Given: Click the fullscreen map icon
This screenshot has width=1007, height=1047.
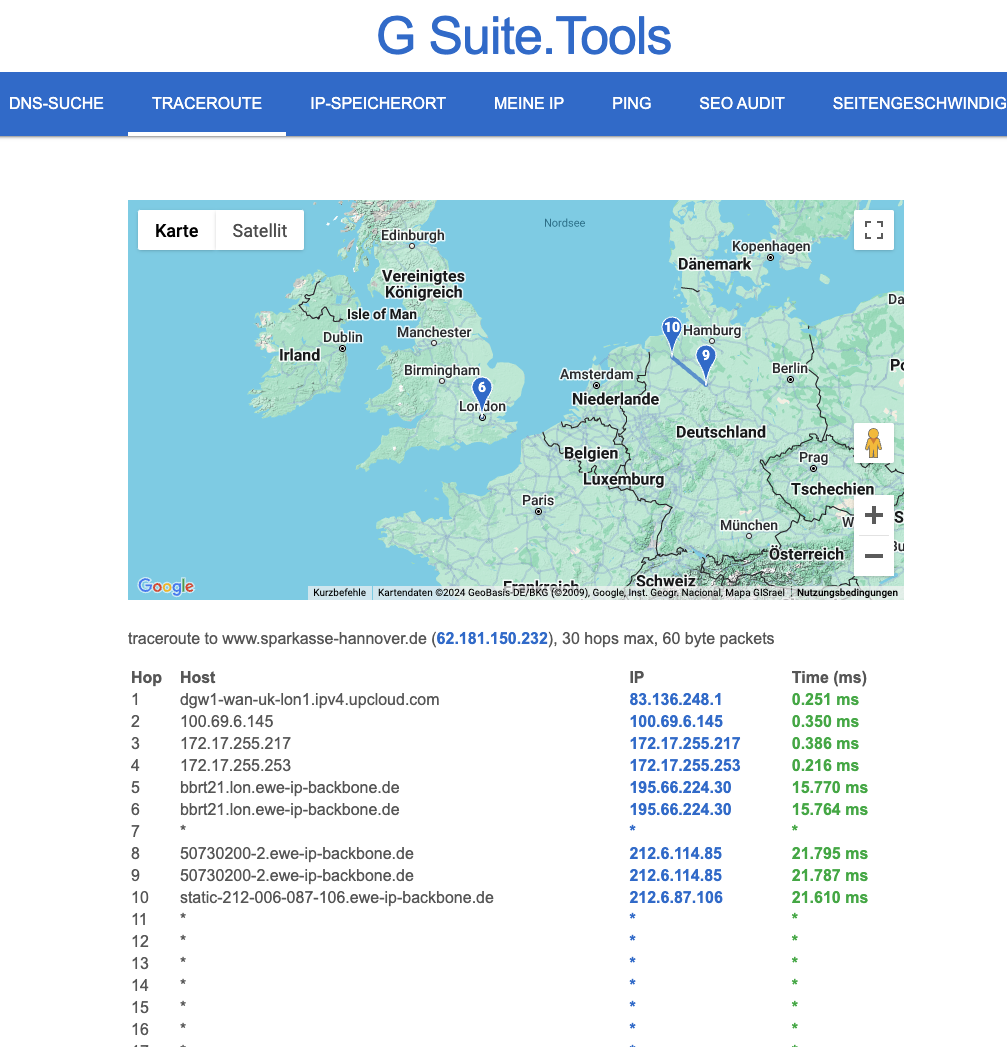Looking at the screenshot, I should [x=873, y=230].
